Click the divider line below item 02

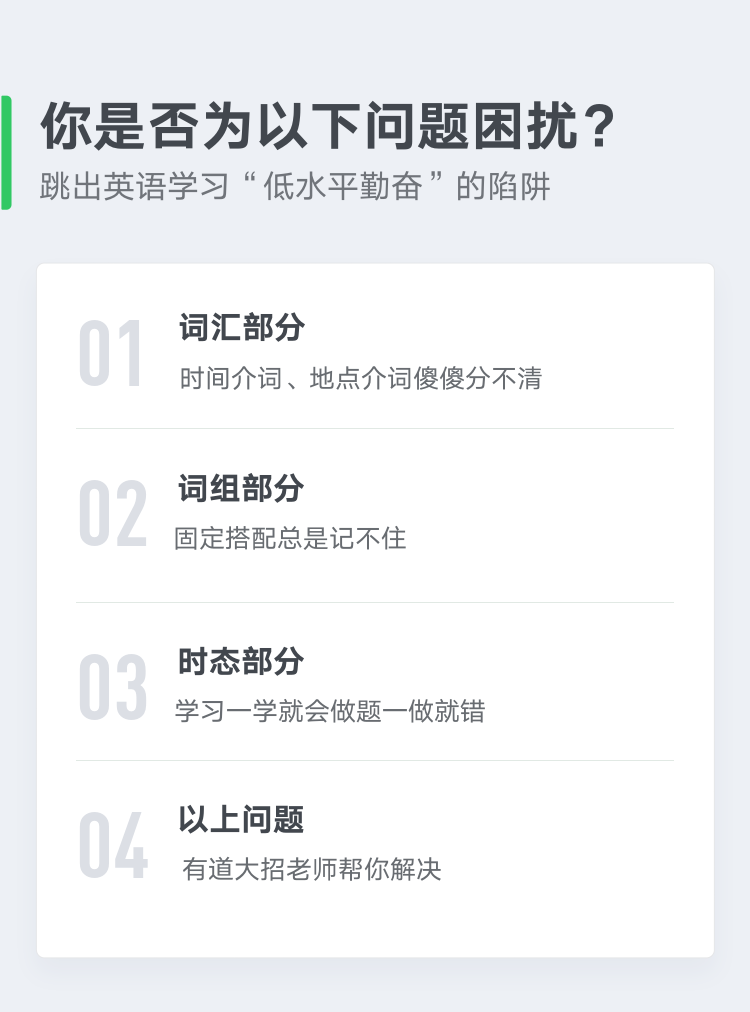coord(375,602)
